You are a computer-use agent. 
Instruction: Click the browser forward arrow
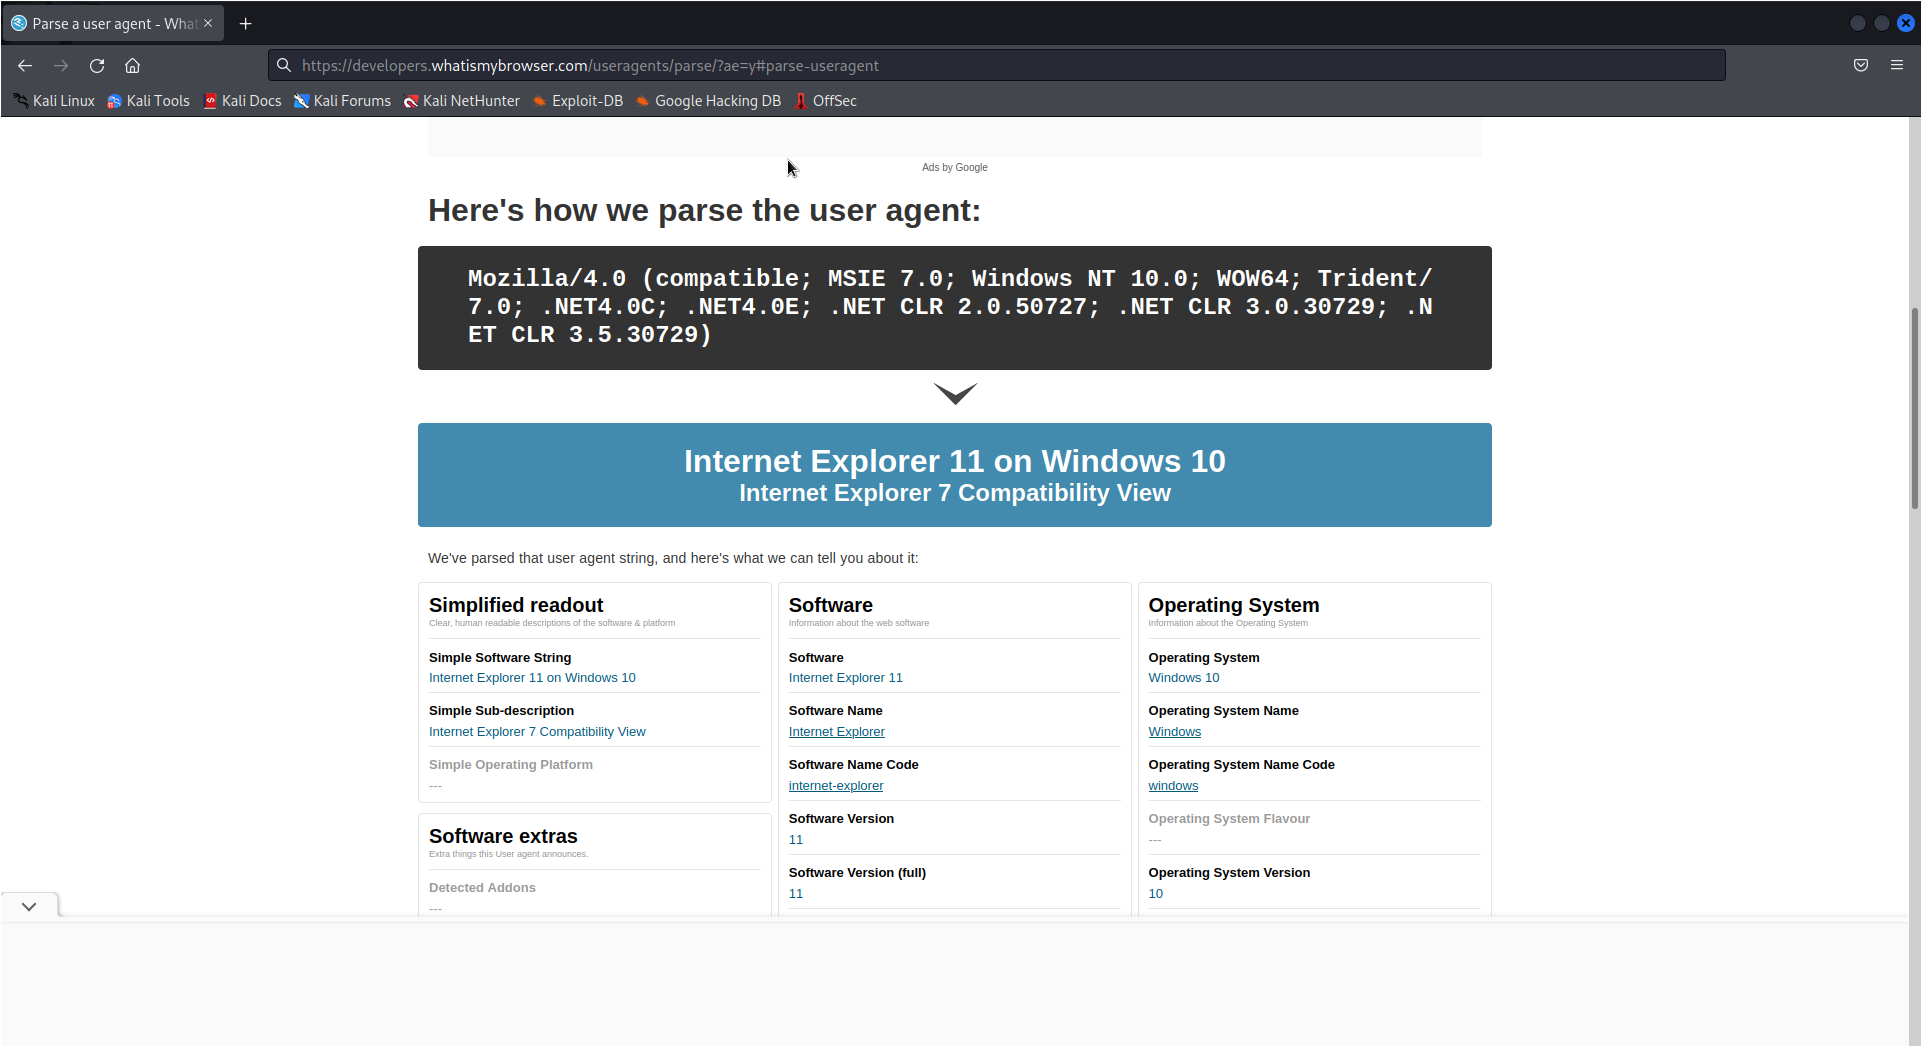pyautogui.click(x=61, y=66)
